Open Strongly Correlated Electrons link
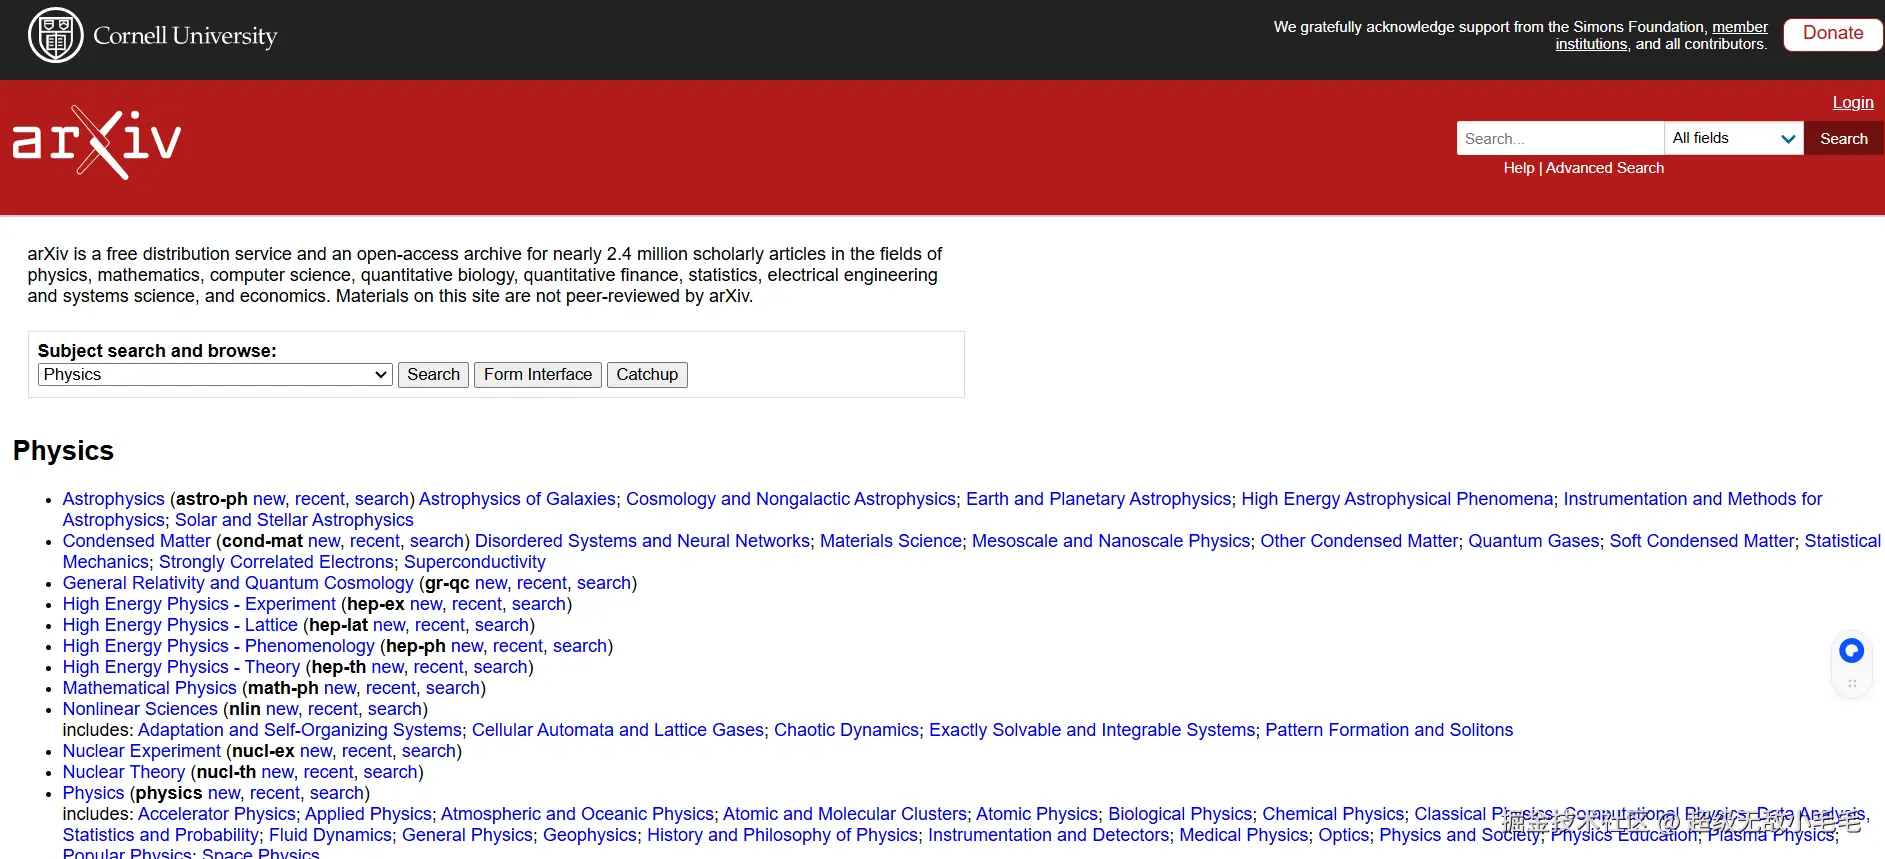The image size is (1885, 859). coord(276,562)
